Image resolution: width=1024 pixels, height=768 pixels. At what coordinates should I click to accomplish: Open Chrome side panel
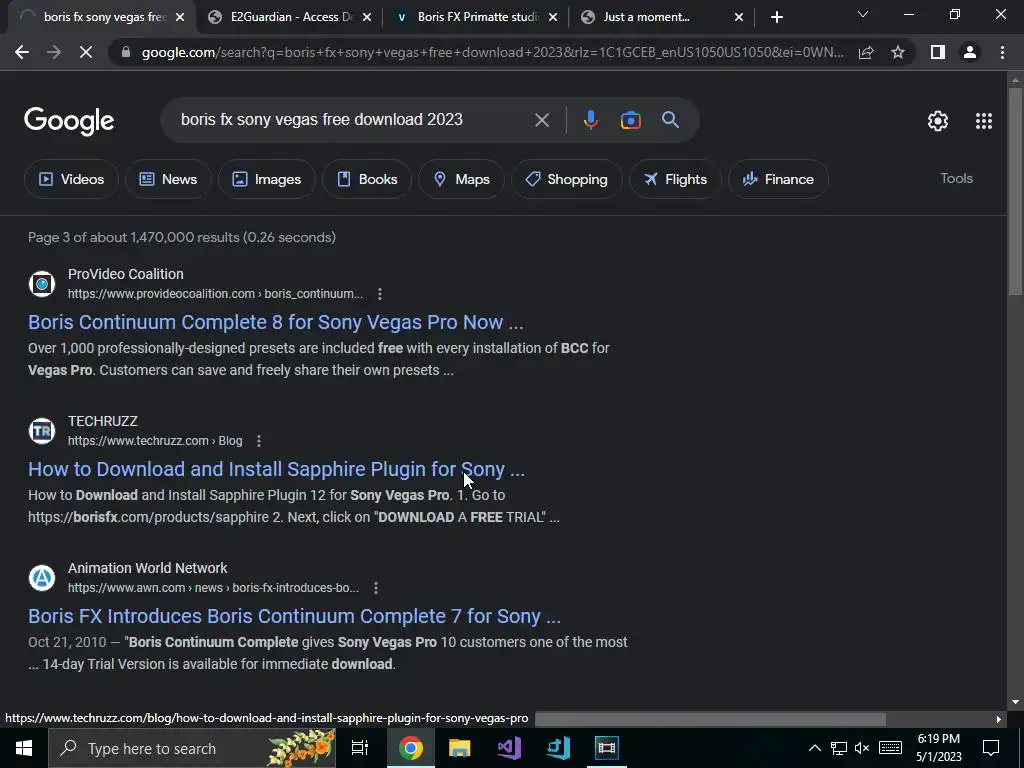[938, 52]
